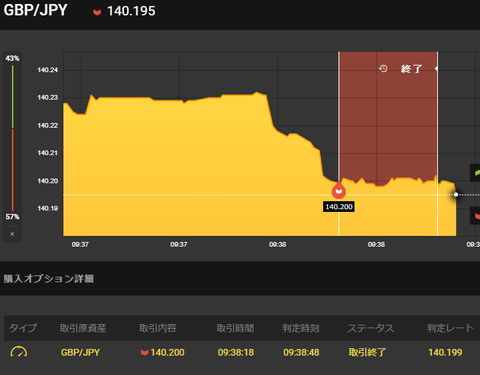This screenshot has height=375, width=480.
Task: Click the 09:38:18 trade time cell
Action: [236, 352]
